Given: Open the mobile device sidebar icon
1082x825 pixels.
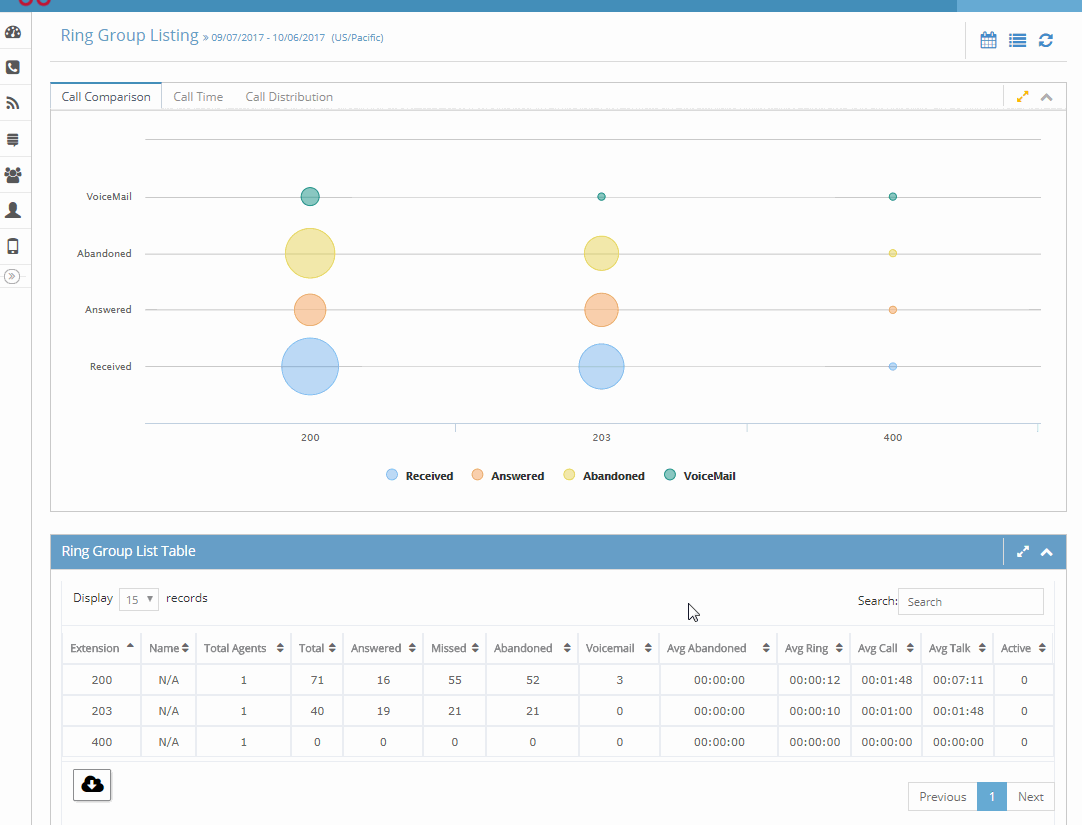Looking at the screenshot, I should pos(13,246).
